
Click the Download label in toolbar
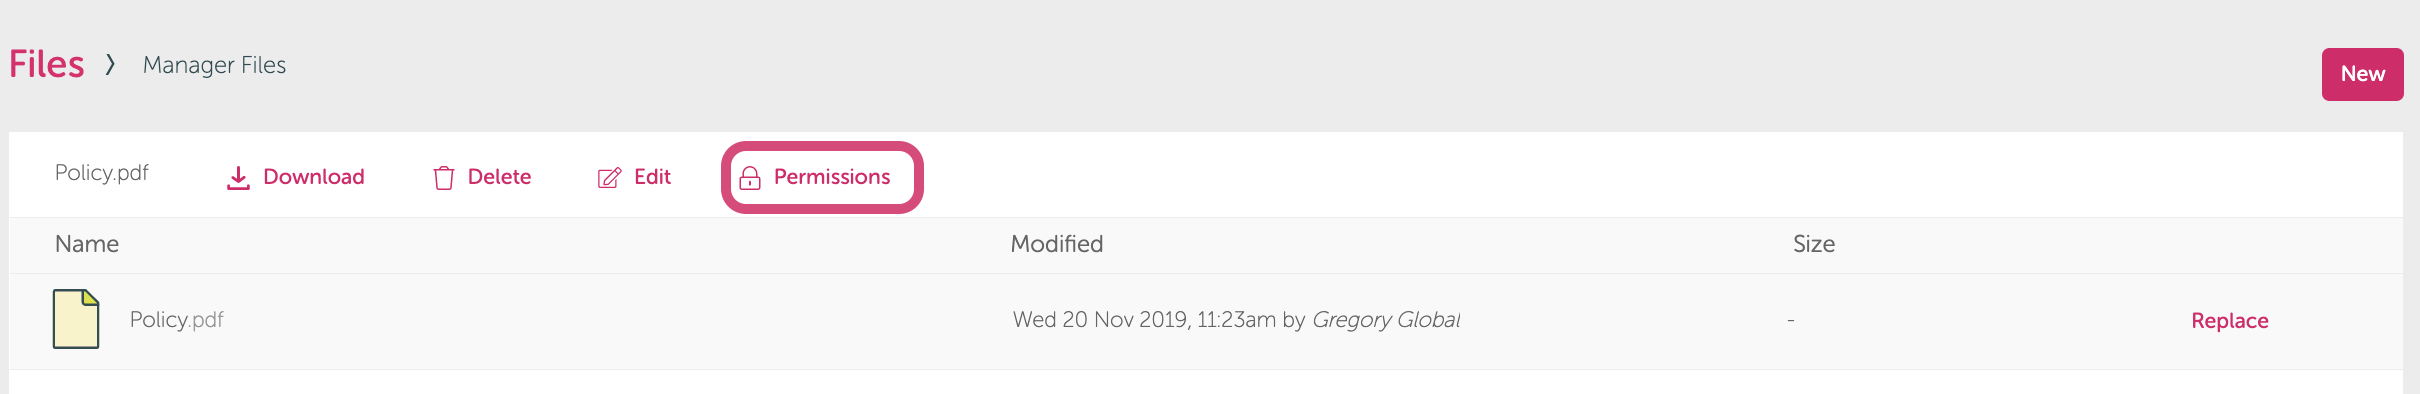(314, 177)
